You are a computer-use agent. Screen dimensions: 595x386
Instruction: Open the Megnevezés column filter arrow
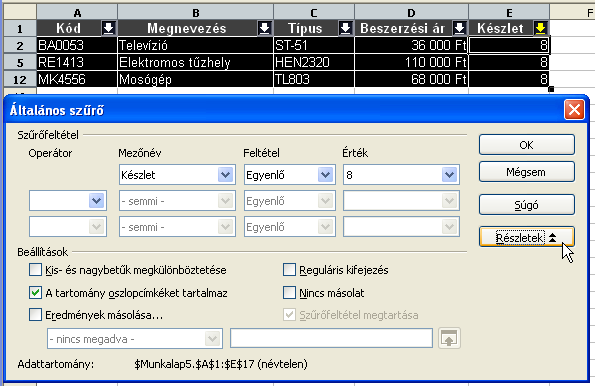coord(264,28)
